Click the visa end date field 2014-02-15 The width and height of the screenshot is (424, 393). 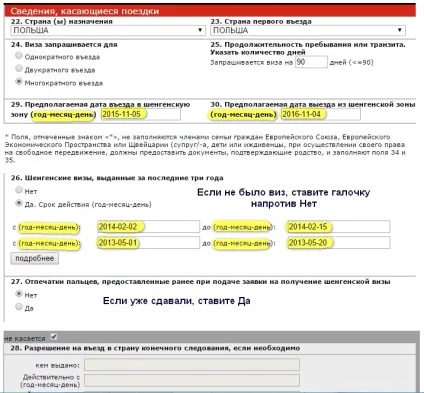tap(338, 227)
